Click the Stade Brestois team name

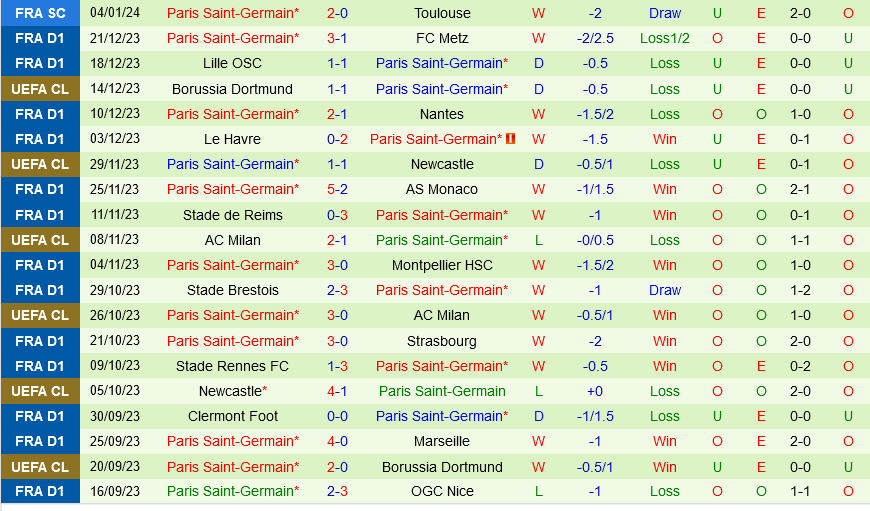233,290
